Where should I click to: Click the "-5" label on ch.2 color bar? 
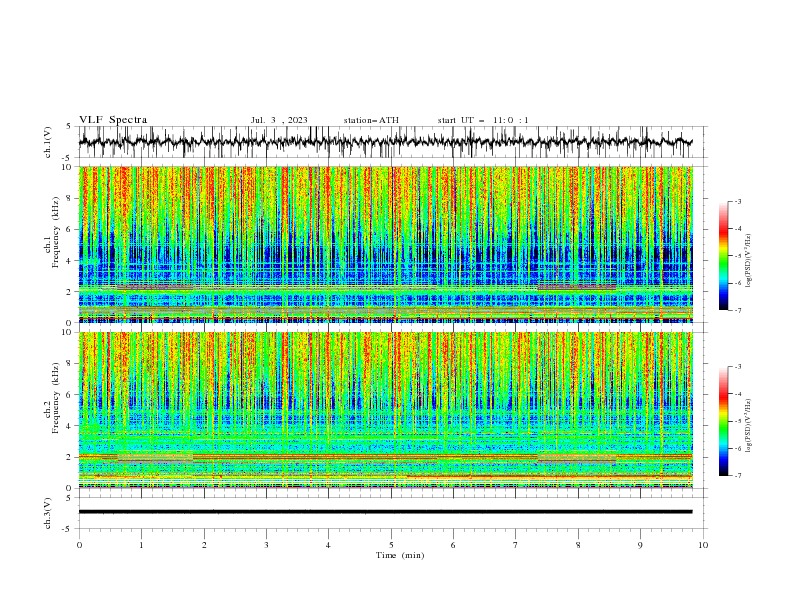click(737, 421)
